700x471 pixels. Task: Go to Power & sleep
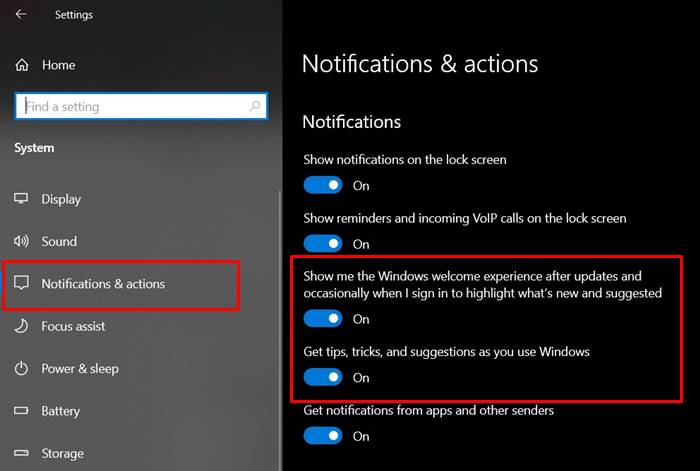click(80, 369)
